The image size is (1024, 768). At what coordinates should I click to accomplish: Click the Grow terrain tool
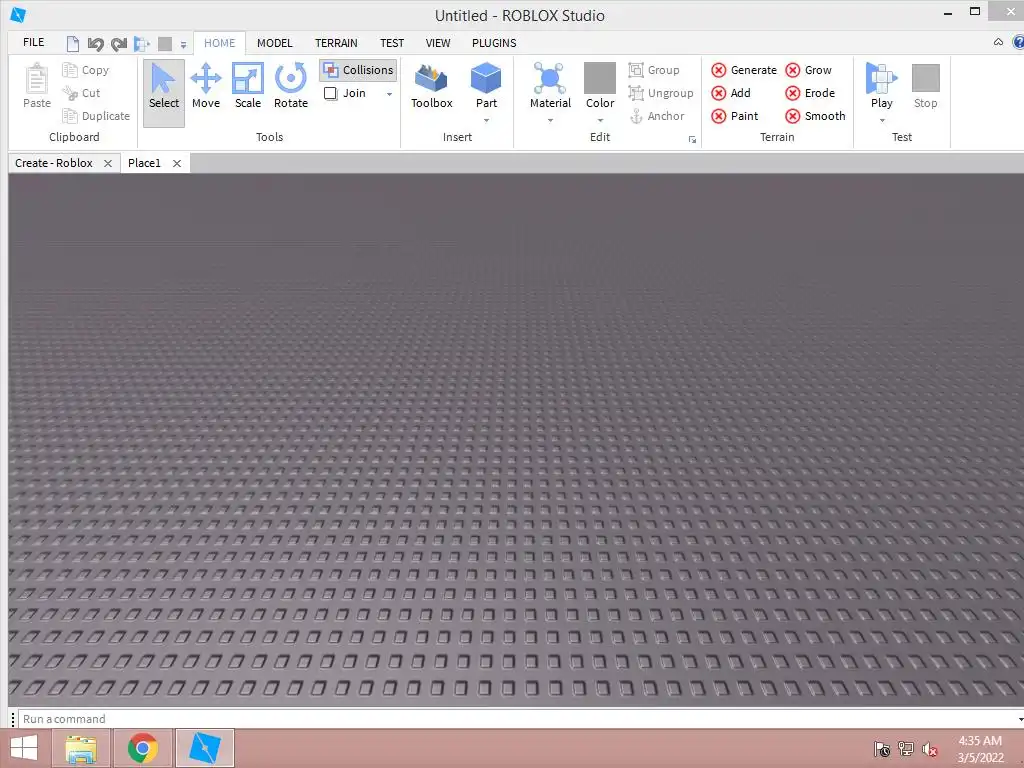pyautogui.click(x=808, y=70)
